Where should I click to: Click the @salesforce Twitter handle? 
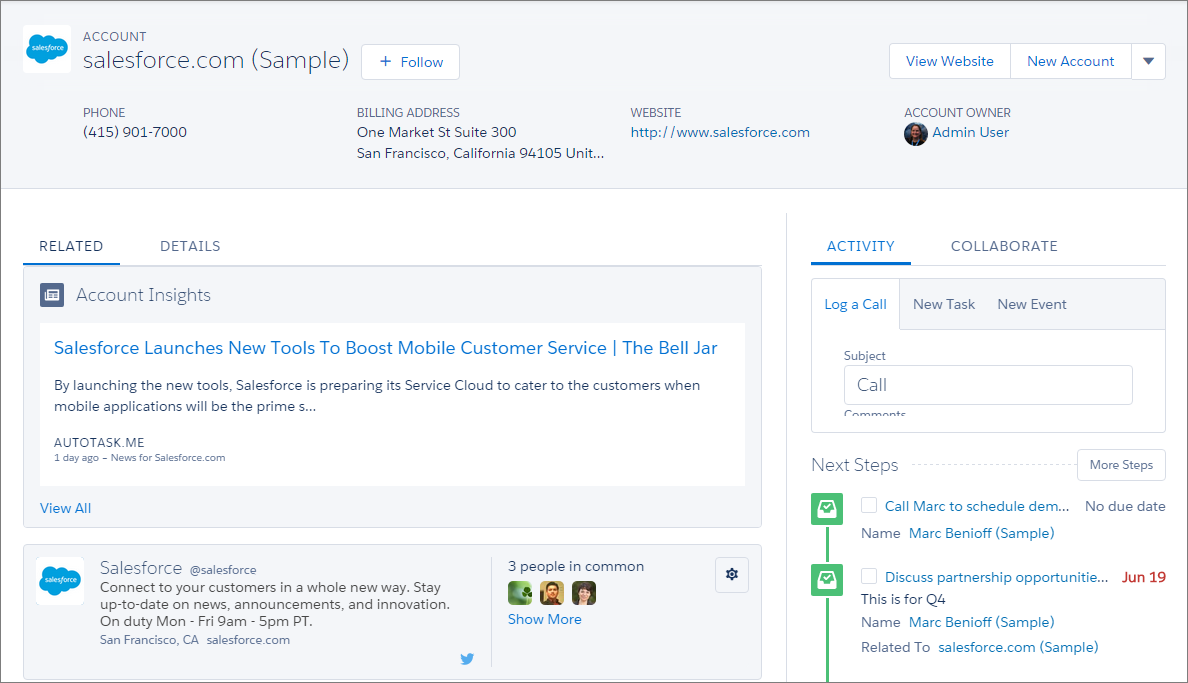223,570
